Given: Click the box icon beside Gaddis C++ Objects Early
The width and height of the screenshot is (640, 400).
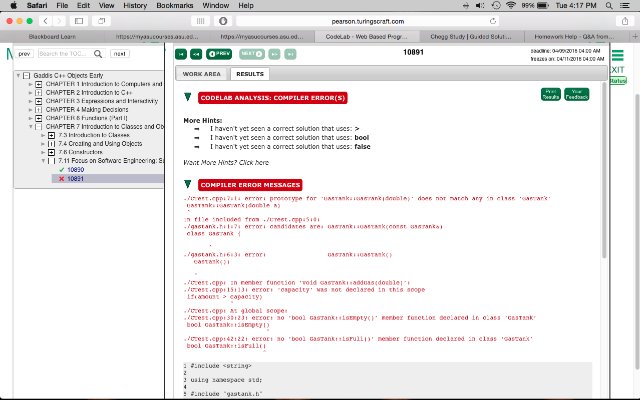Looking at the screenshot, I should (27, 76).
